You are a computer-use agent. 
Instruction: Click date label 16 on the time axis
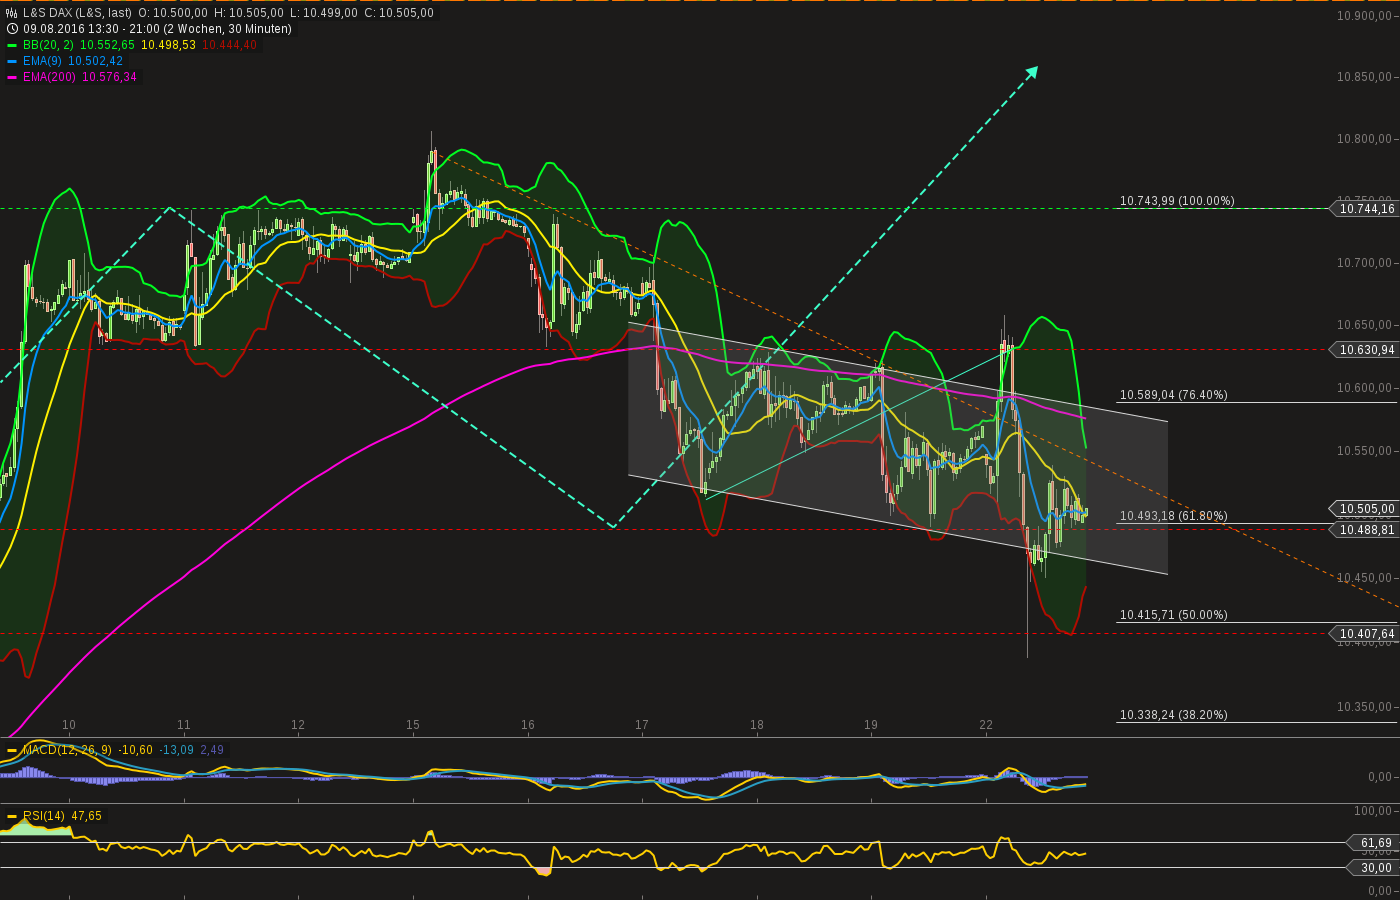click(x=528, y=725)
